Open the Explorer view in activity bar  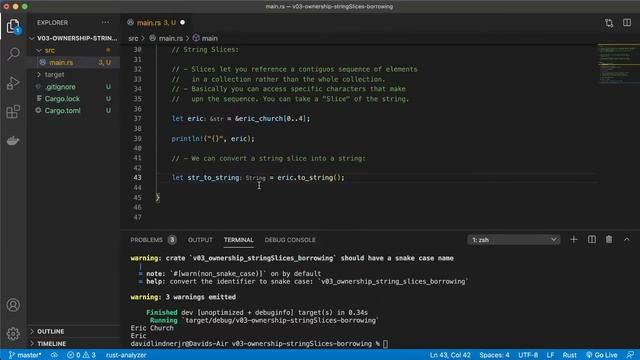pos(13,27)
